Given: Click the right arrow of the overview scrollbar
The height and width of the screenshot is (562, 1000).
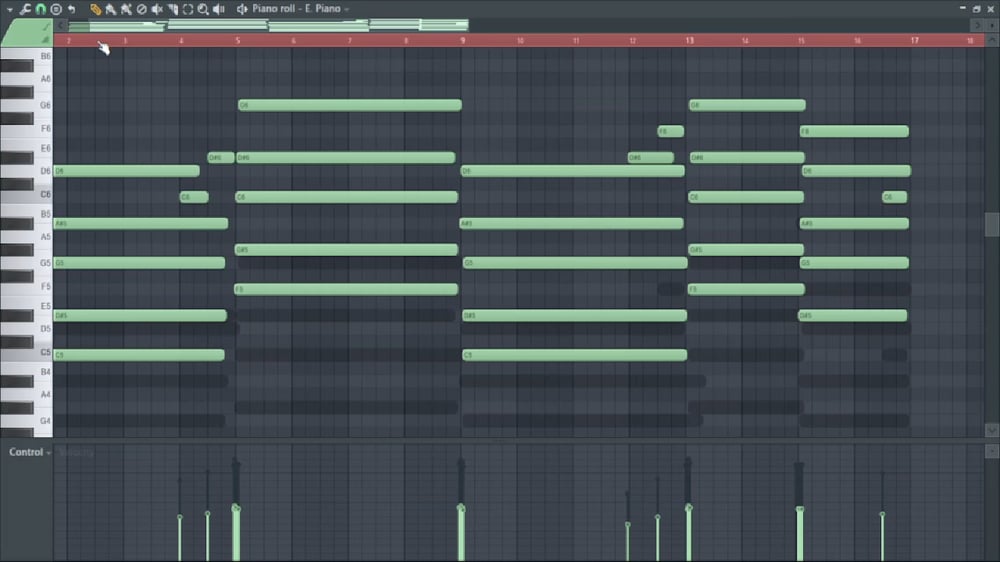Looking at the screenshot, I should (977, 26).
